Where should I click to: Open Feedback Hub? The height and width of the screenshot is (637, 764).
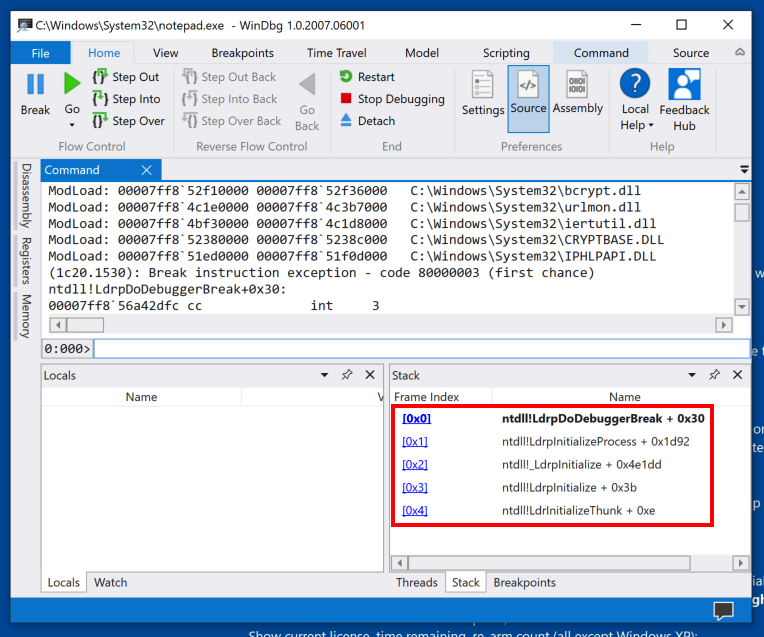pyautogui.click(x=684, y=100)
